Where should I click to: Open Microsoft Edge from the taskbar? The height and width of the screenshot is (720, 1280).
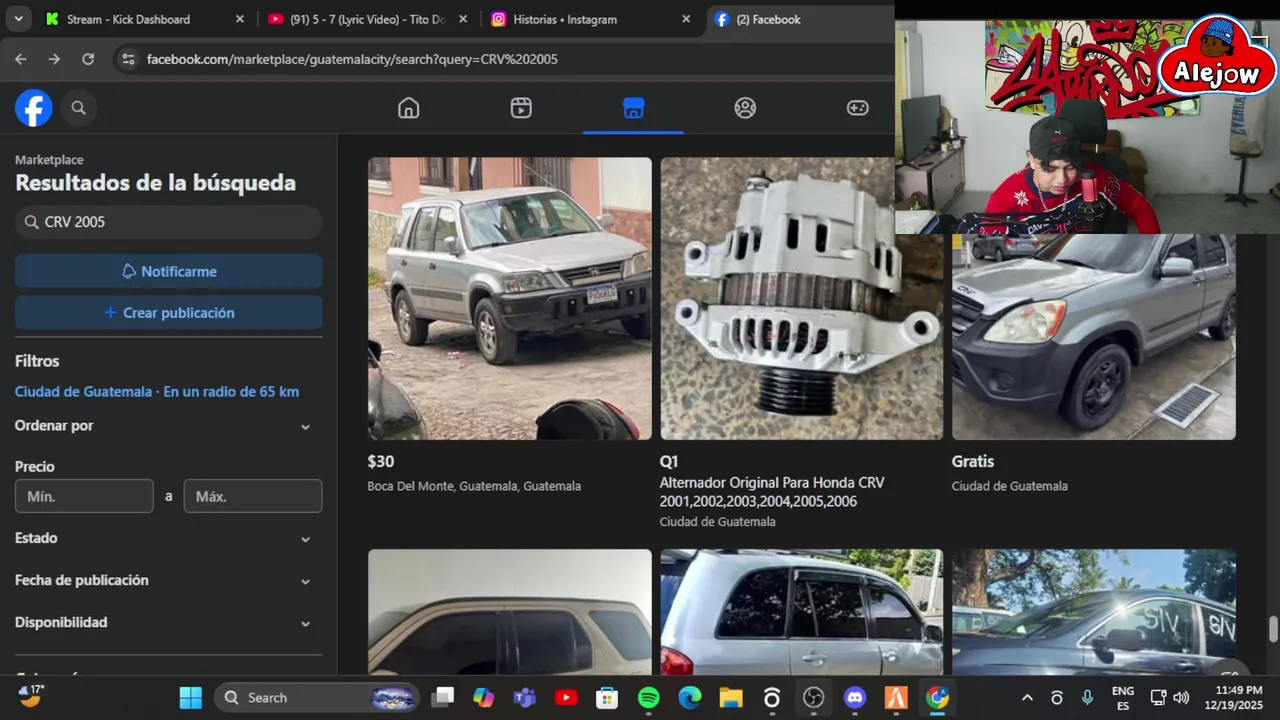[x=690, y=698]
